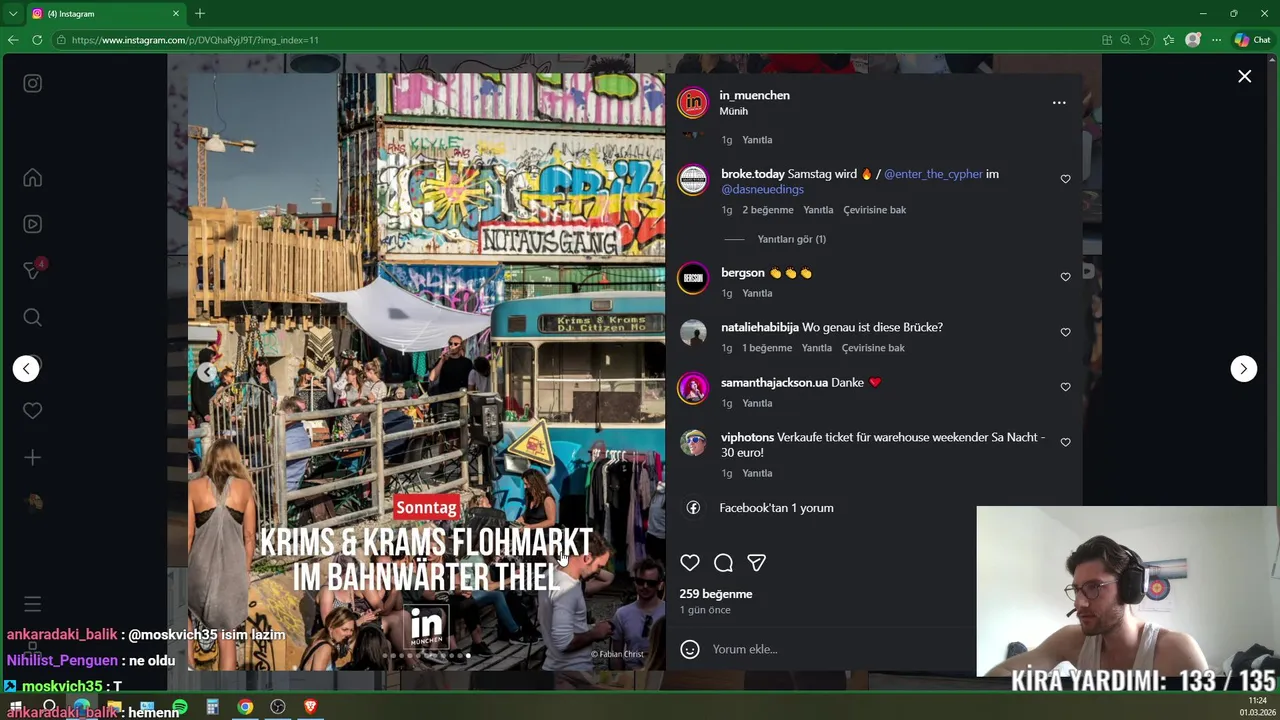Like viphotons' ticket comment
The width and height of the screenshot is (1280, 720).
coord(1065,442)
